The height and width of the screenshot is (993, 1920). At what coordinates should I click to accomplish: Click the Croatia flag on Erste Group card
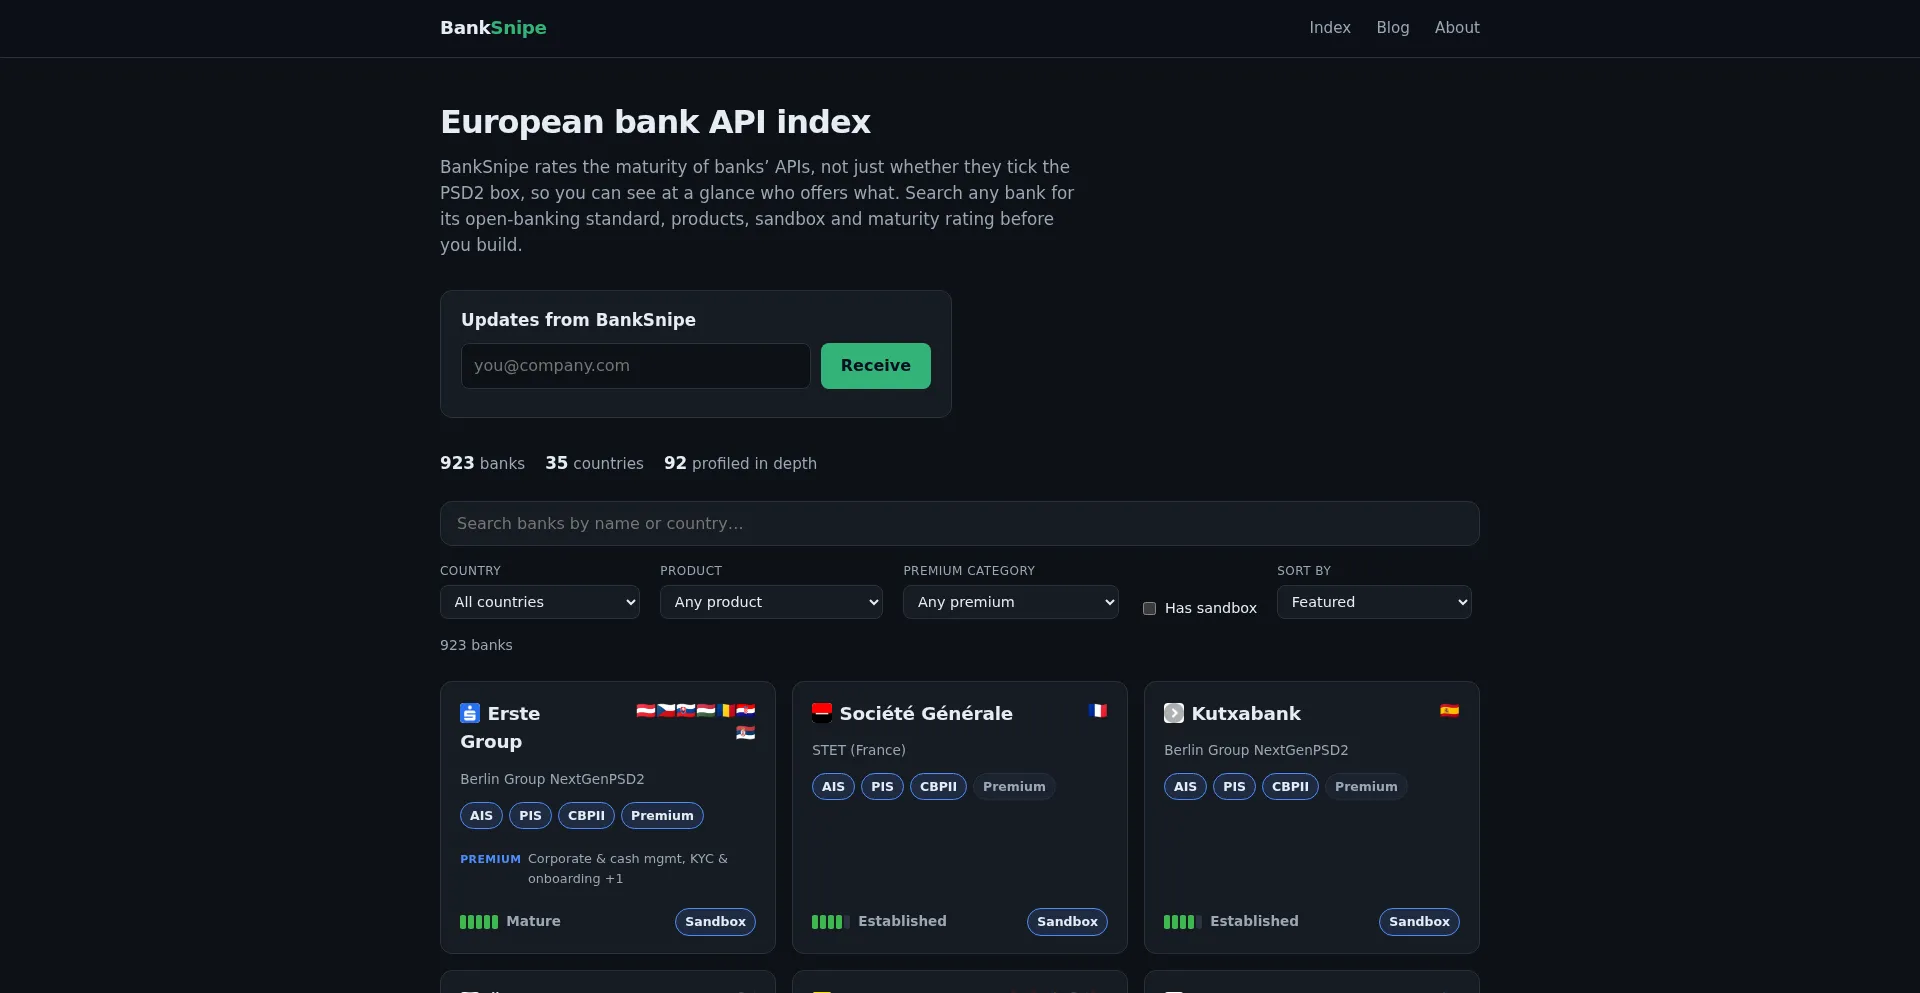[x=746, y=711]
